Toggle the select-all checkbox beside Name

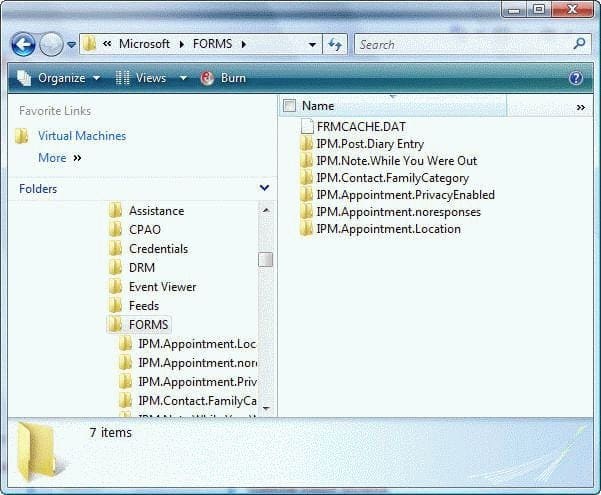point(289,105)
